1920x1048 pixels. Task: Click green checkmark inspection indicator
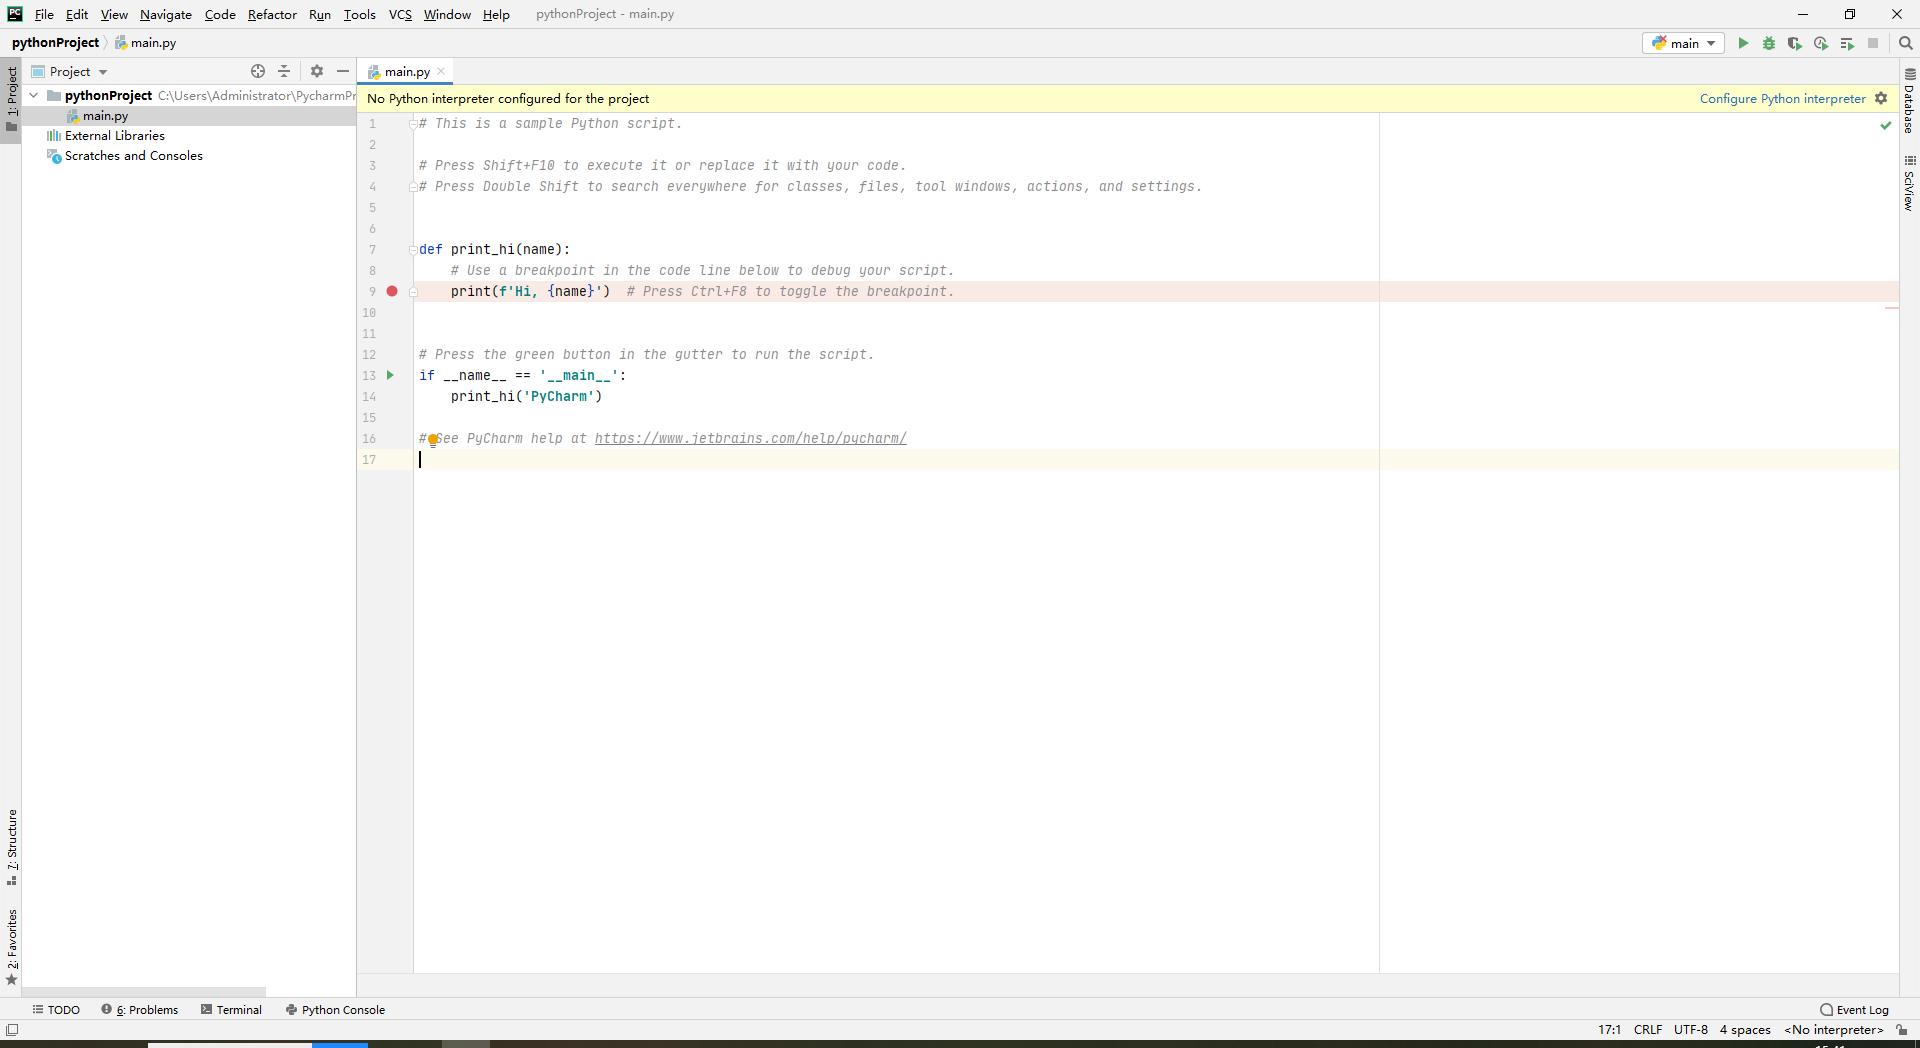[1885, 125]
